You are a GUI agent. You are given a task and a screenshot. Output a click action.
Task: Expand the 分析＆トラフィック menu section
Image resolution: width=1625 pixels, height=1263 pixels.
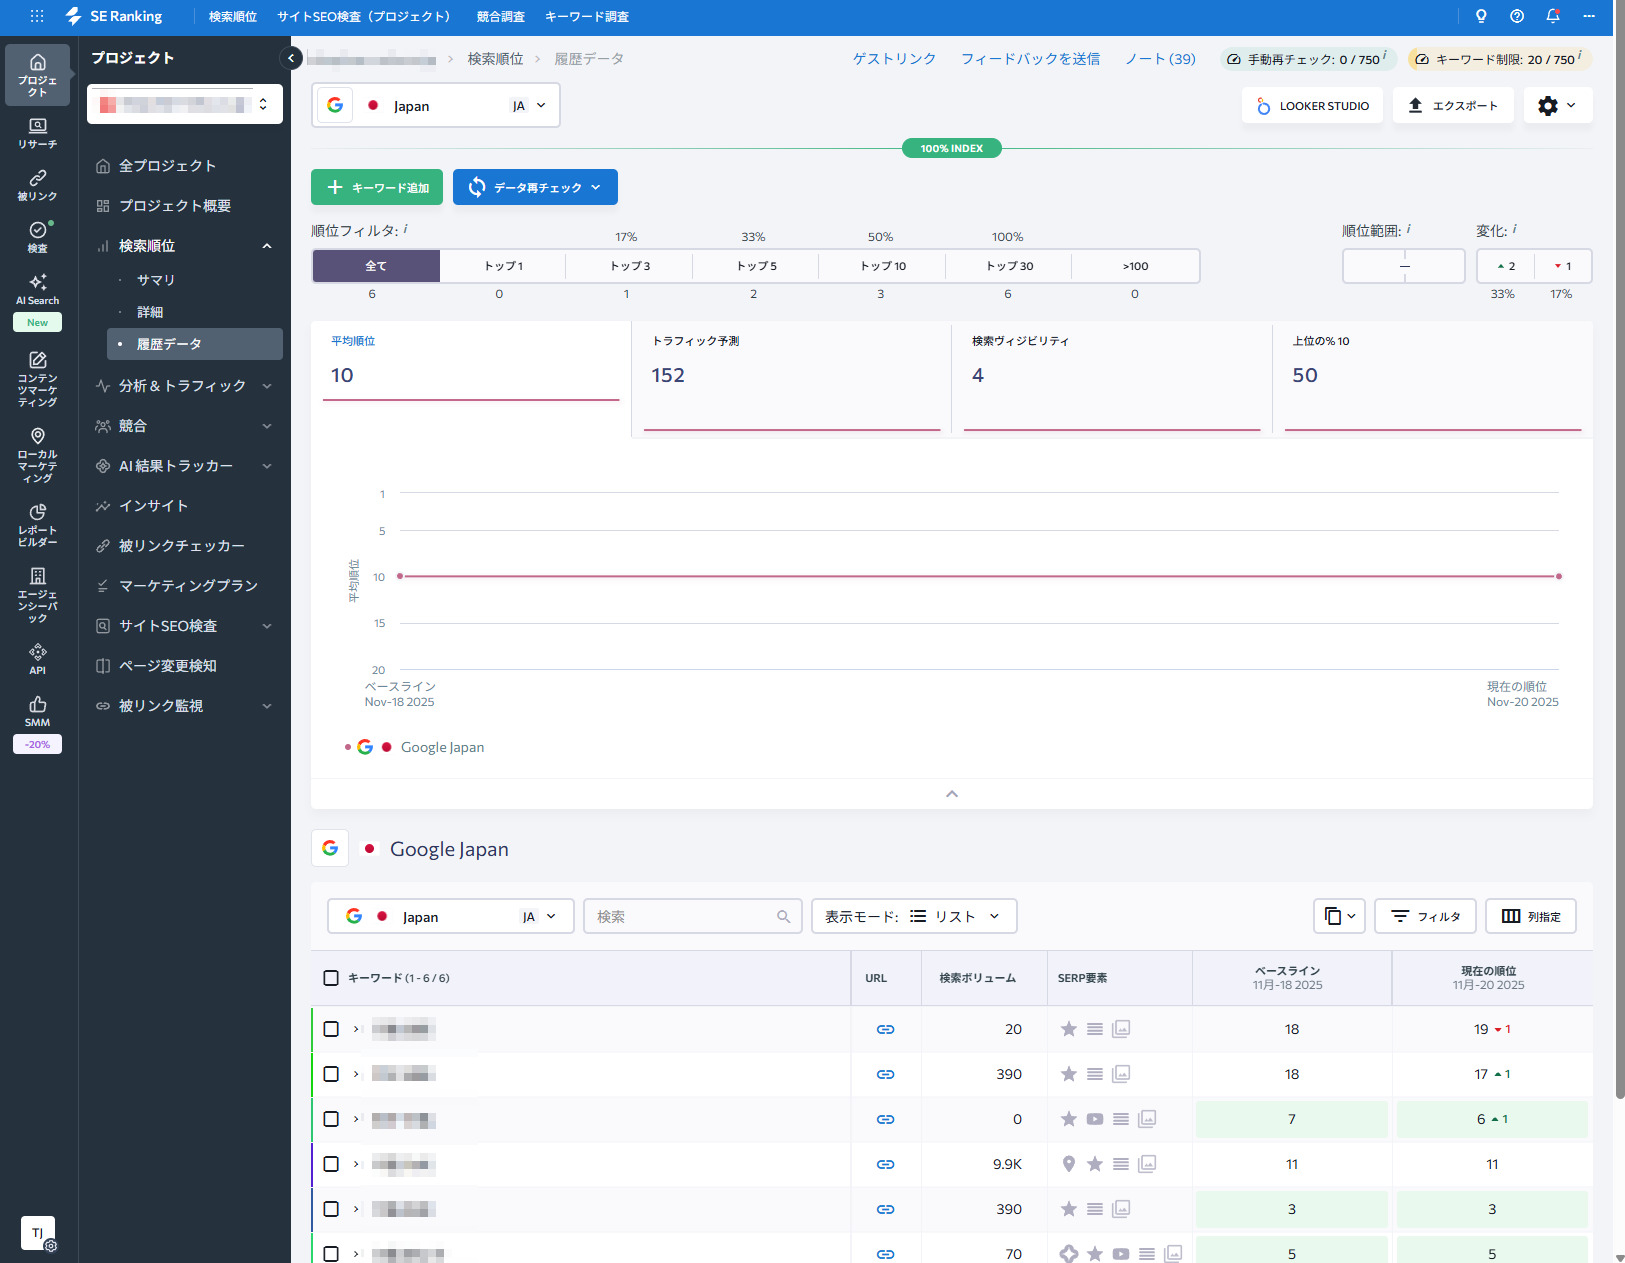183,386
